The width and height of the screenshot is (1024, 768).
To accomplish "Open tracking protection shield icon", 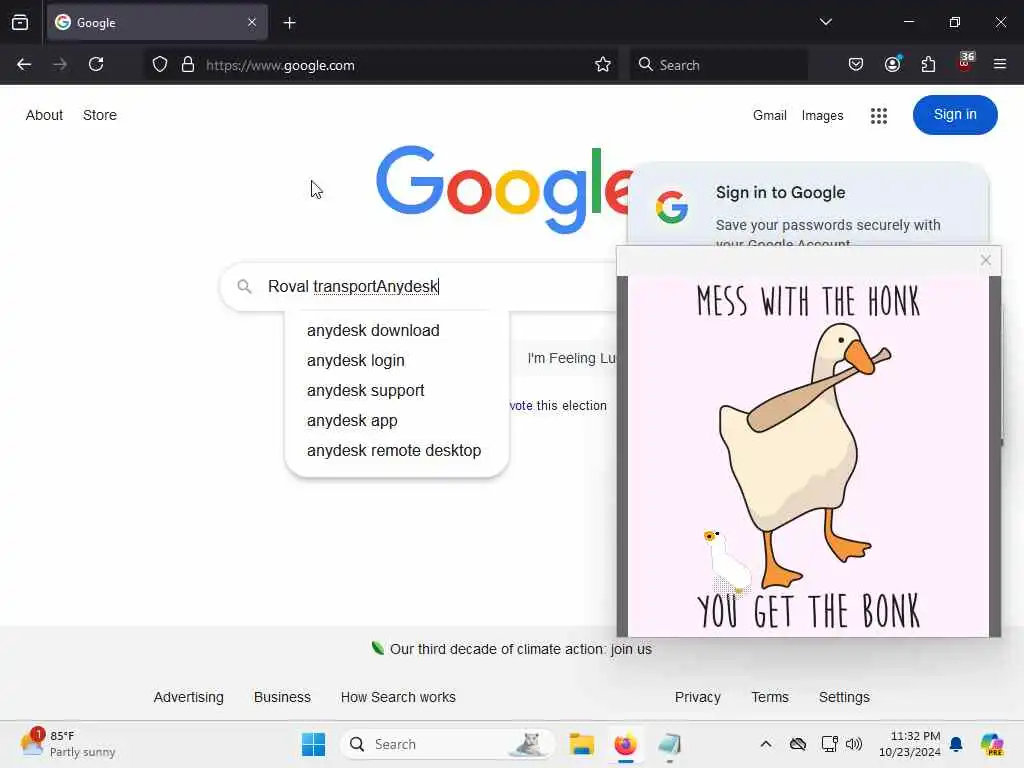I will (160, 64).
